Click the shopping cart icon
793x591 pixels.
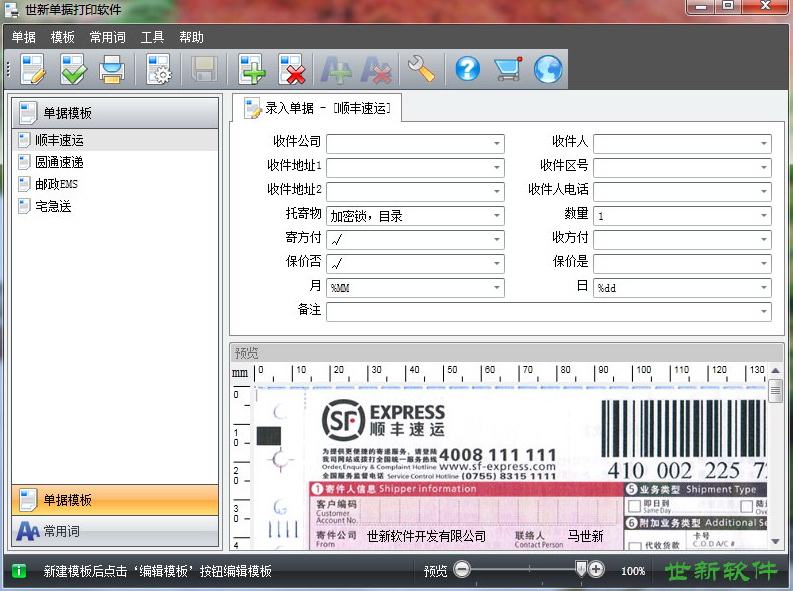coord(508,69)
